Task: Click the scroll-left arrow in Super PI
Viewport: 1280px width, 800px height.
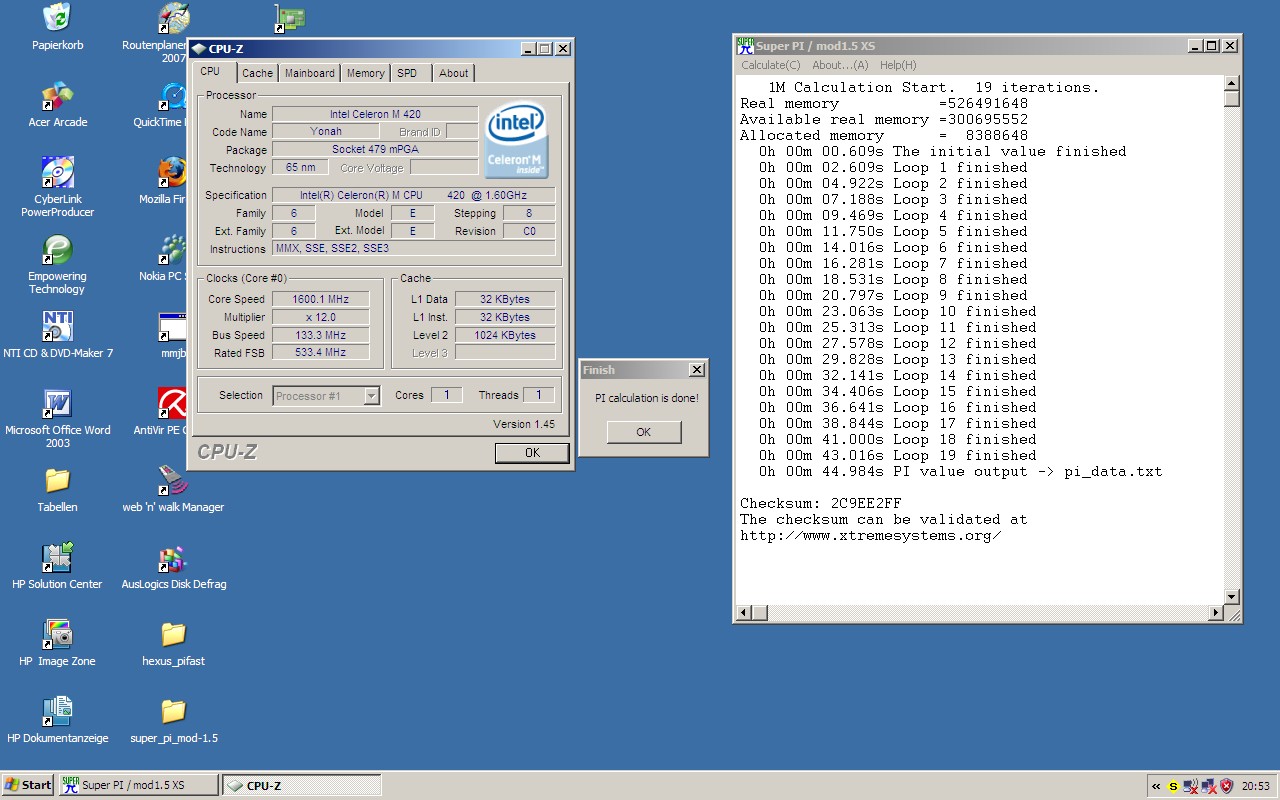Action: coord(744,612)
